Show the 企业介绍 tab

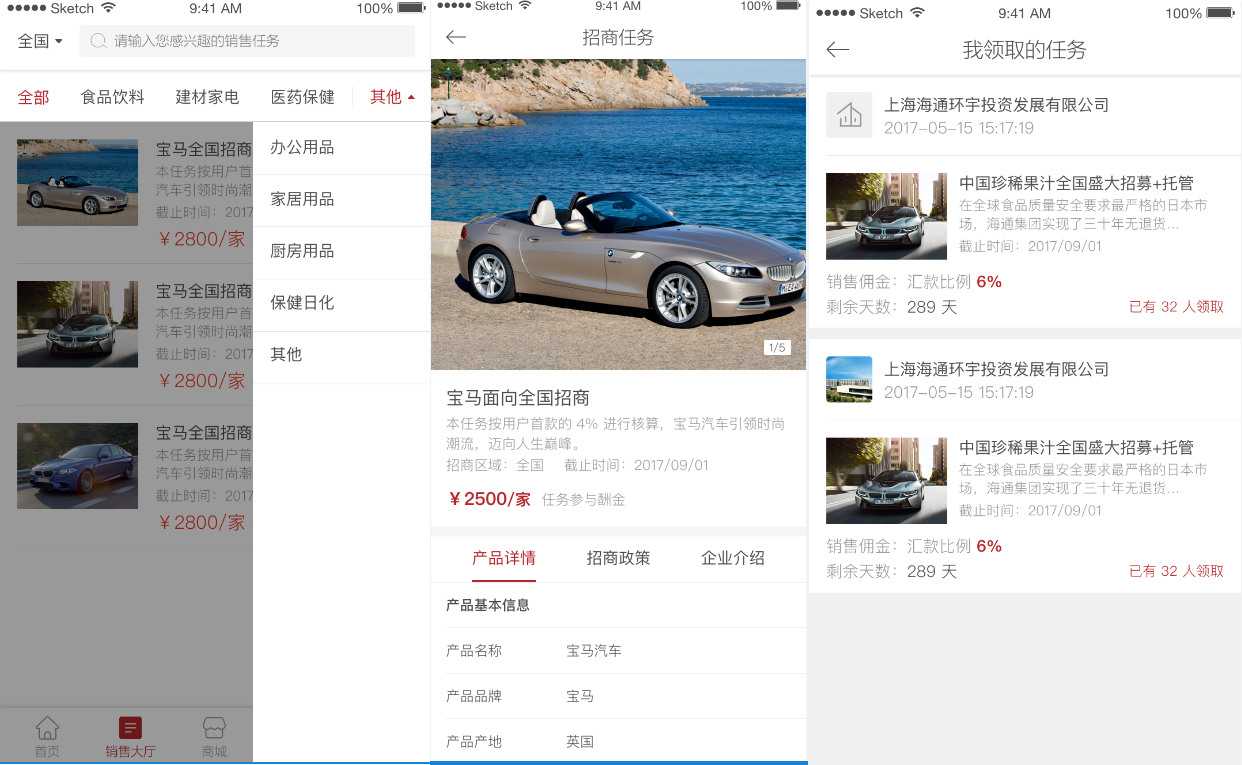(733, 558)
